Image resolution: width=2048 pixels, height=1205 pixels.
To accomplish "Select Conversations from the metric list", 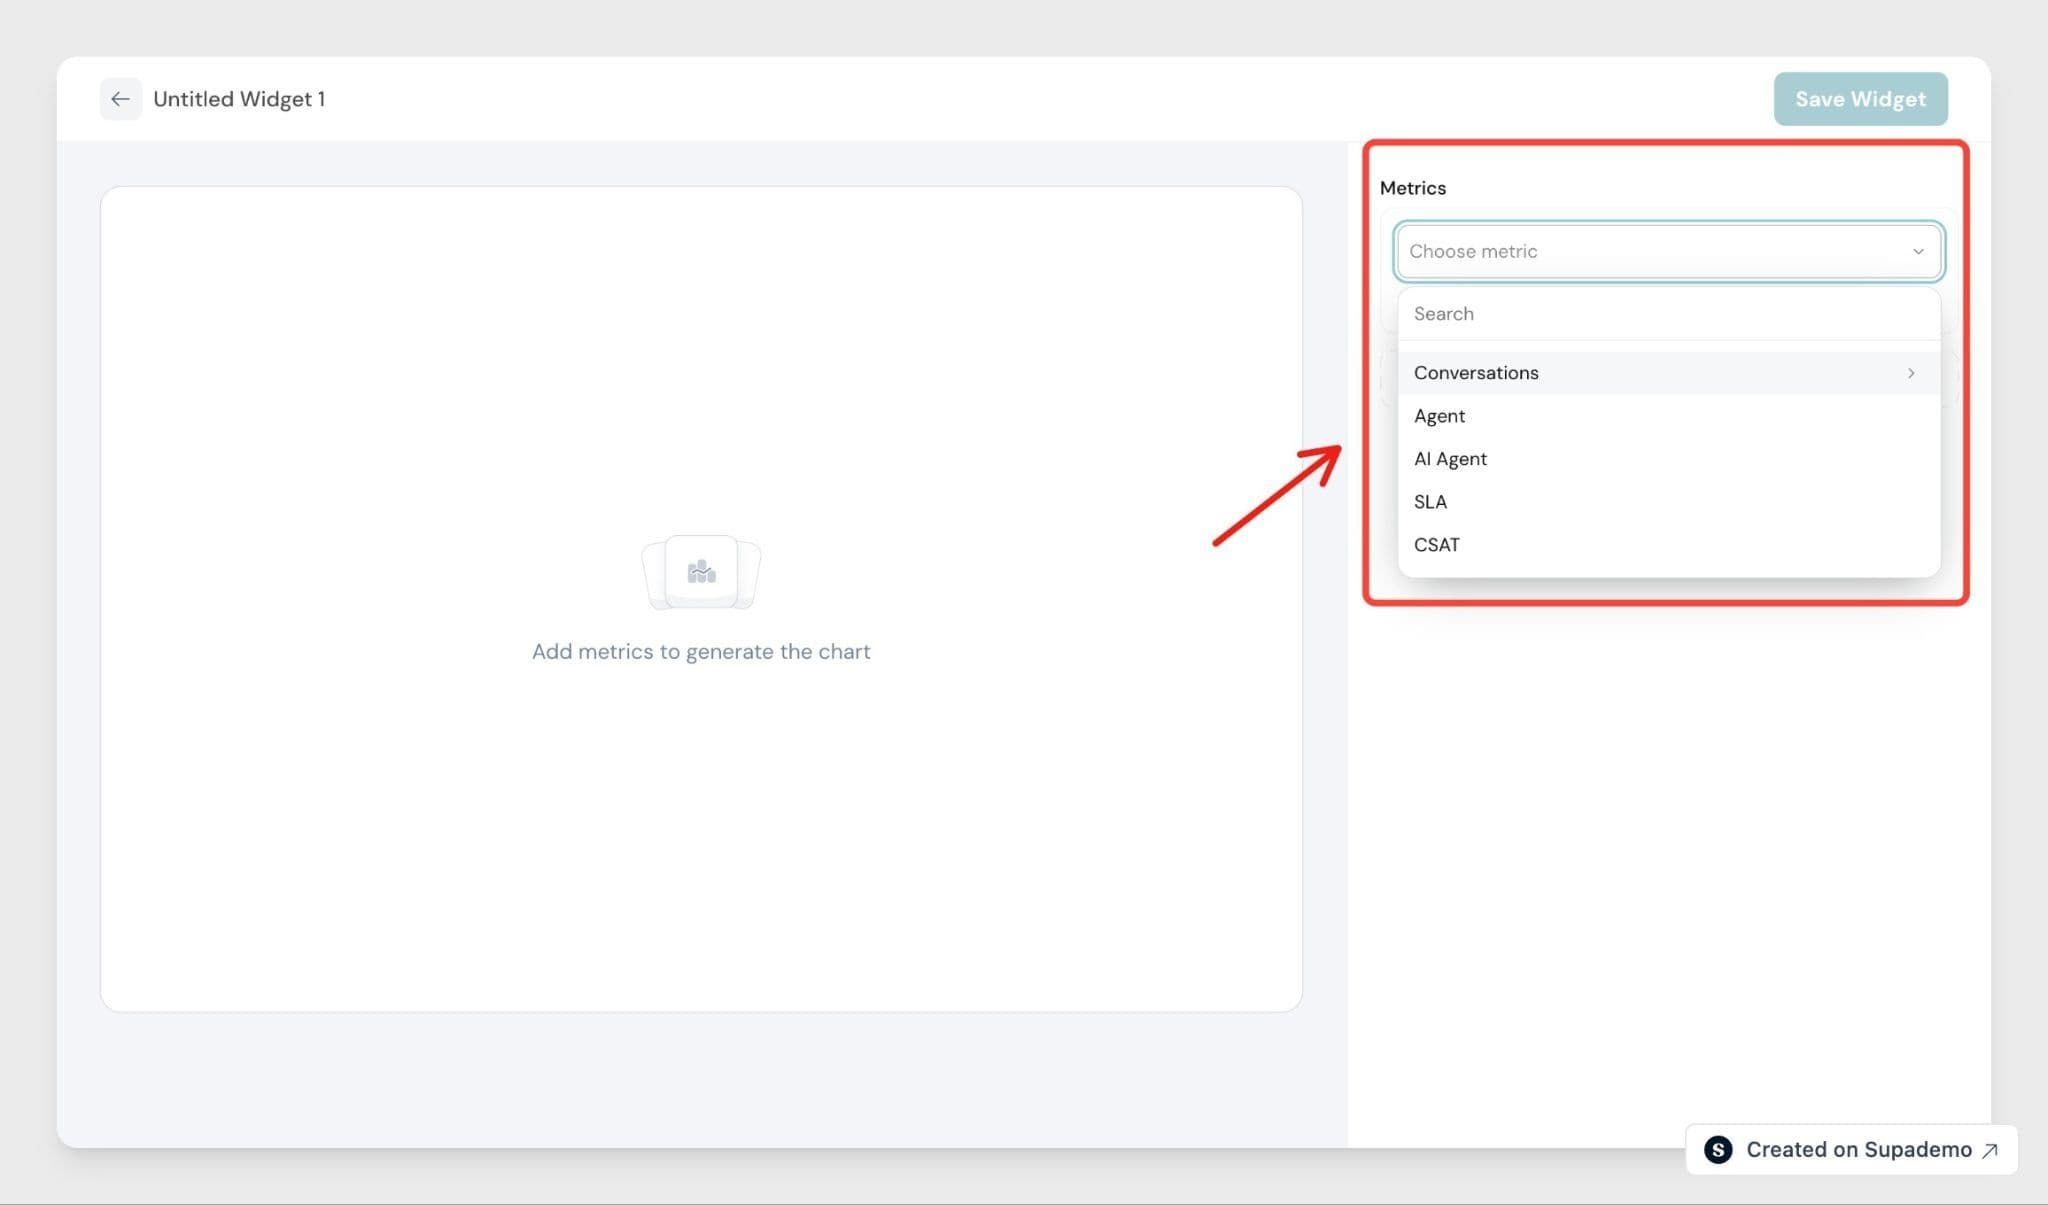I will [1668, 373].
